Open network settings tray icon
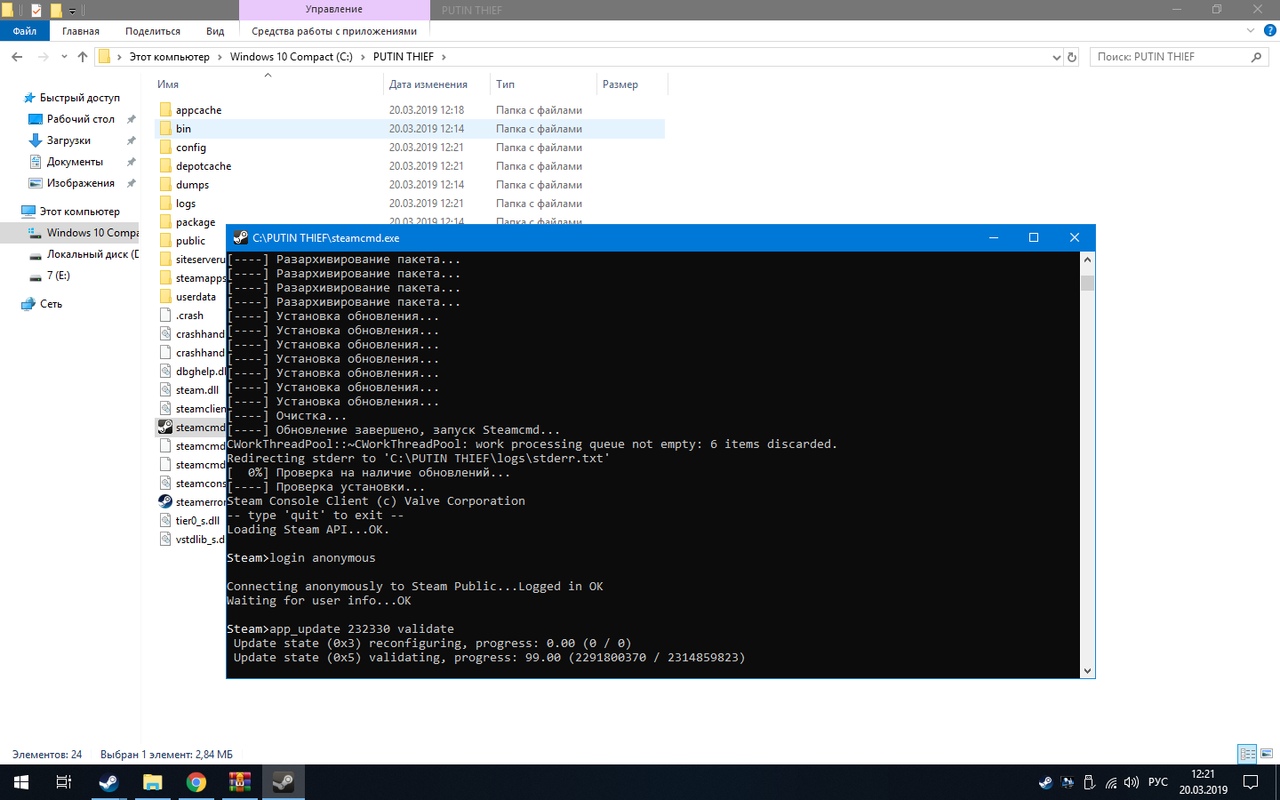This screenshot has height=800, width=1280. point(1111,782)
